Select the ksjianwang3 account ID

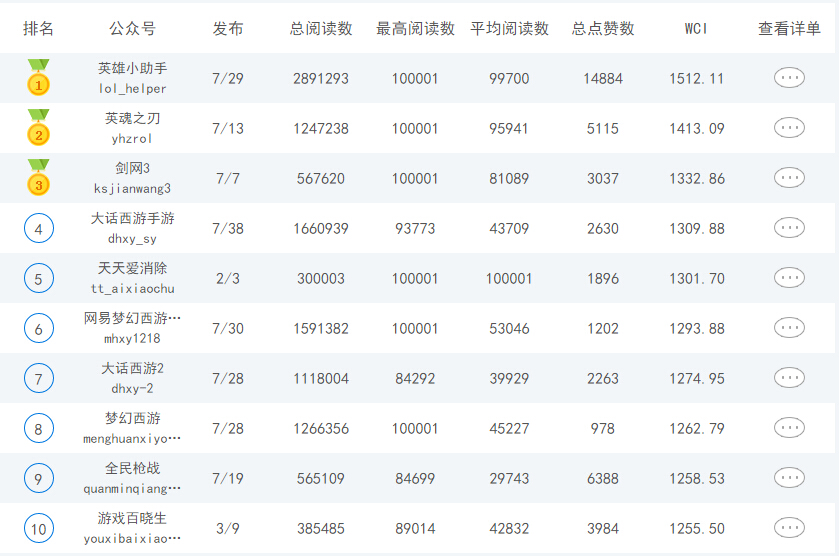pos(132,188)
